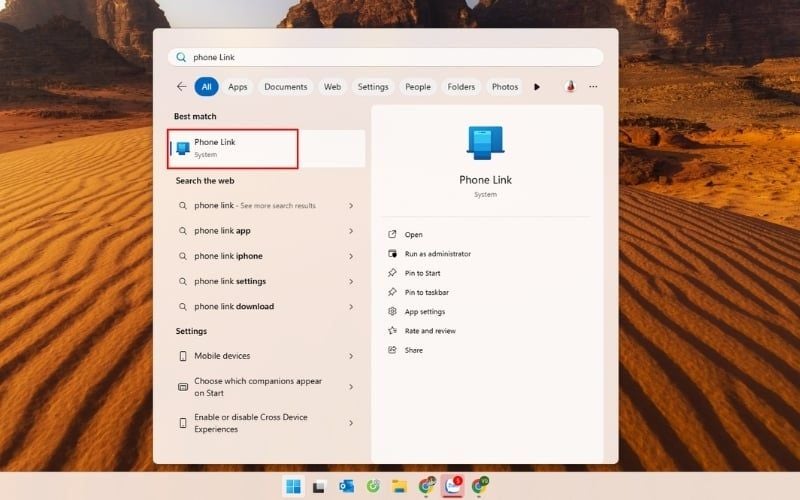The image size is (800, 500).
Task: Open the first Chrome icon on taskbar
Action: (427, 486)
